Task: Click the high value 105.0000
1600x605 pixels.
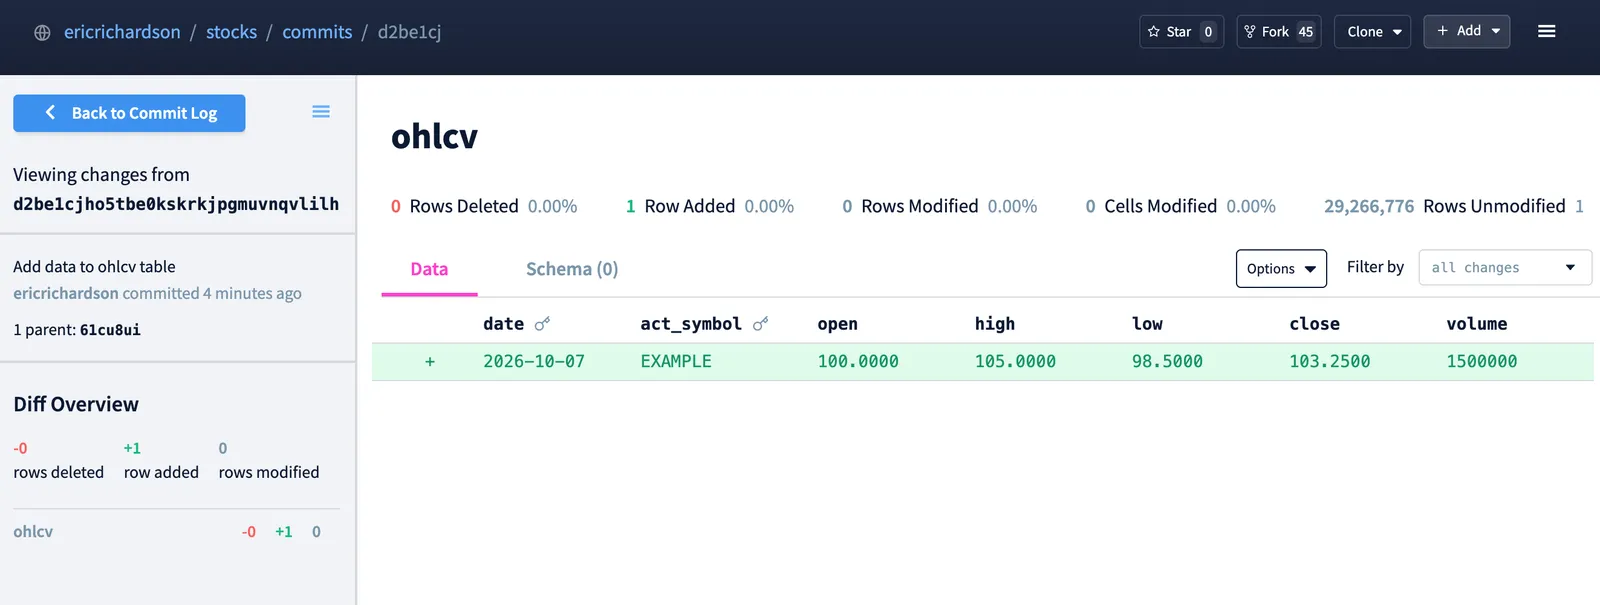Action: click(1015, 362)
